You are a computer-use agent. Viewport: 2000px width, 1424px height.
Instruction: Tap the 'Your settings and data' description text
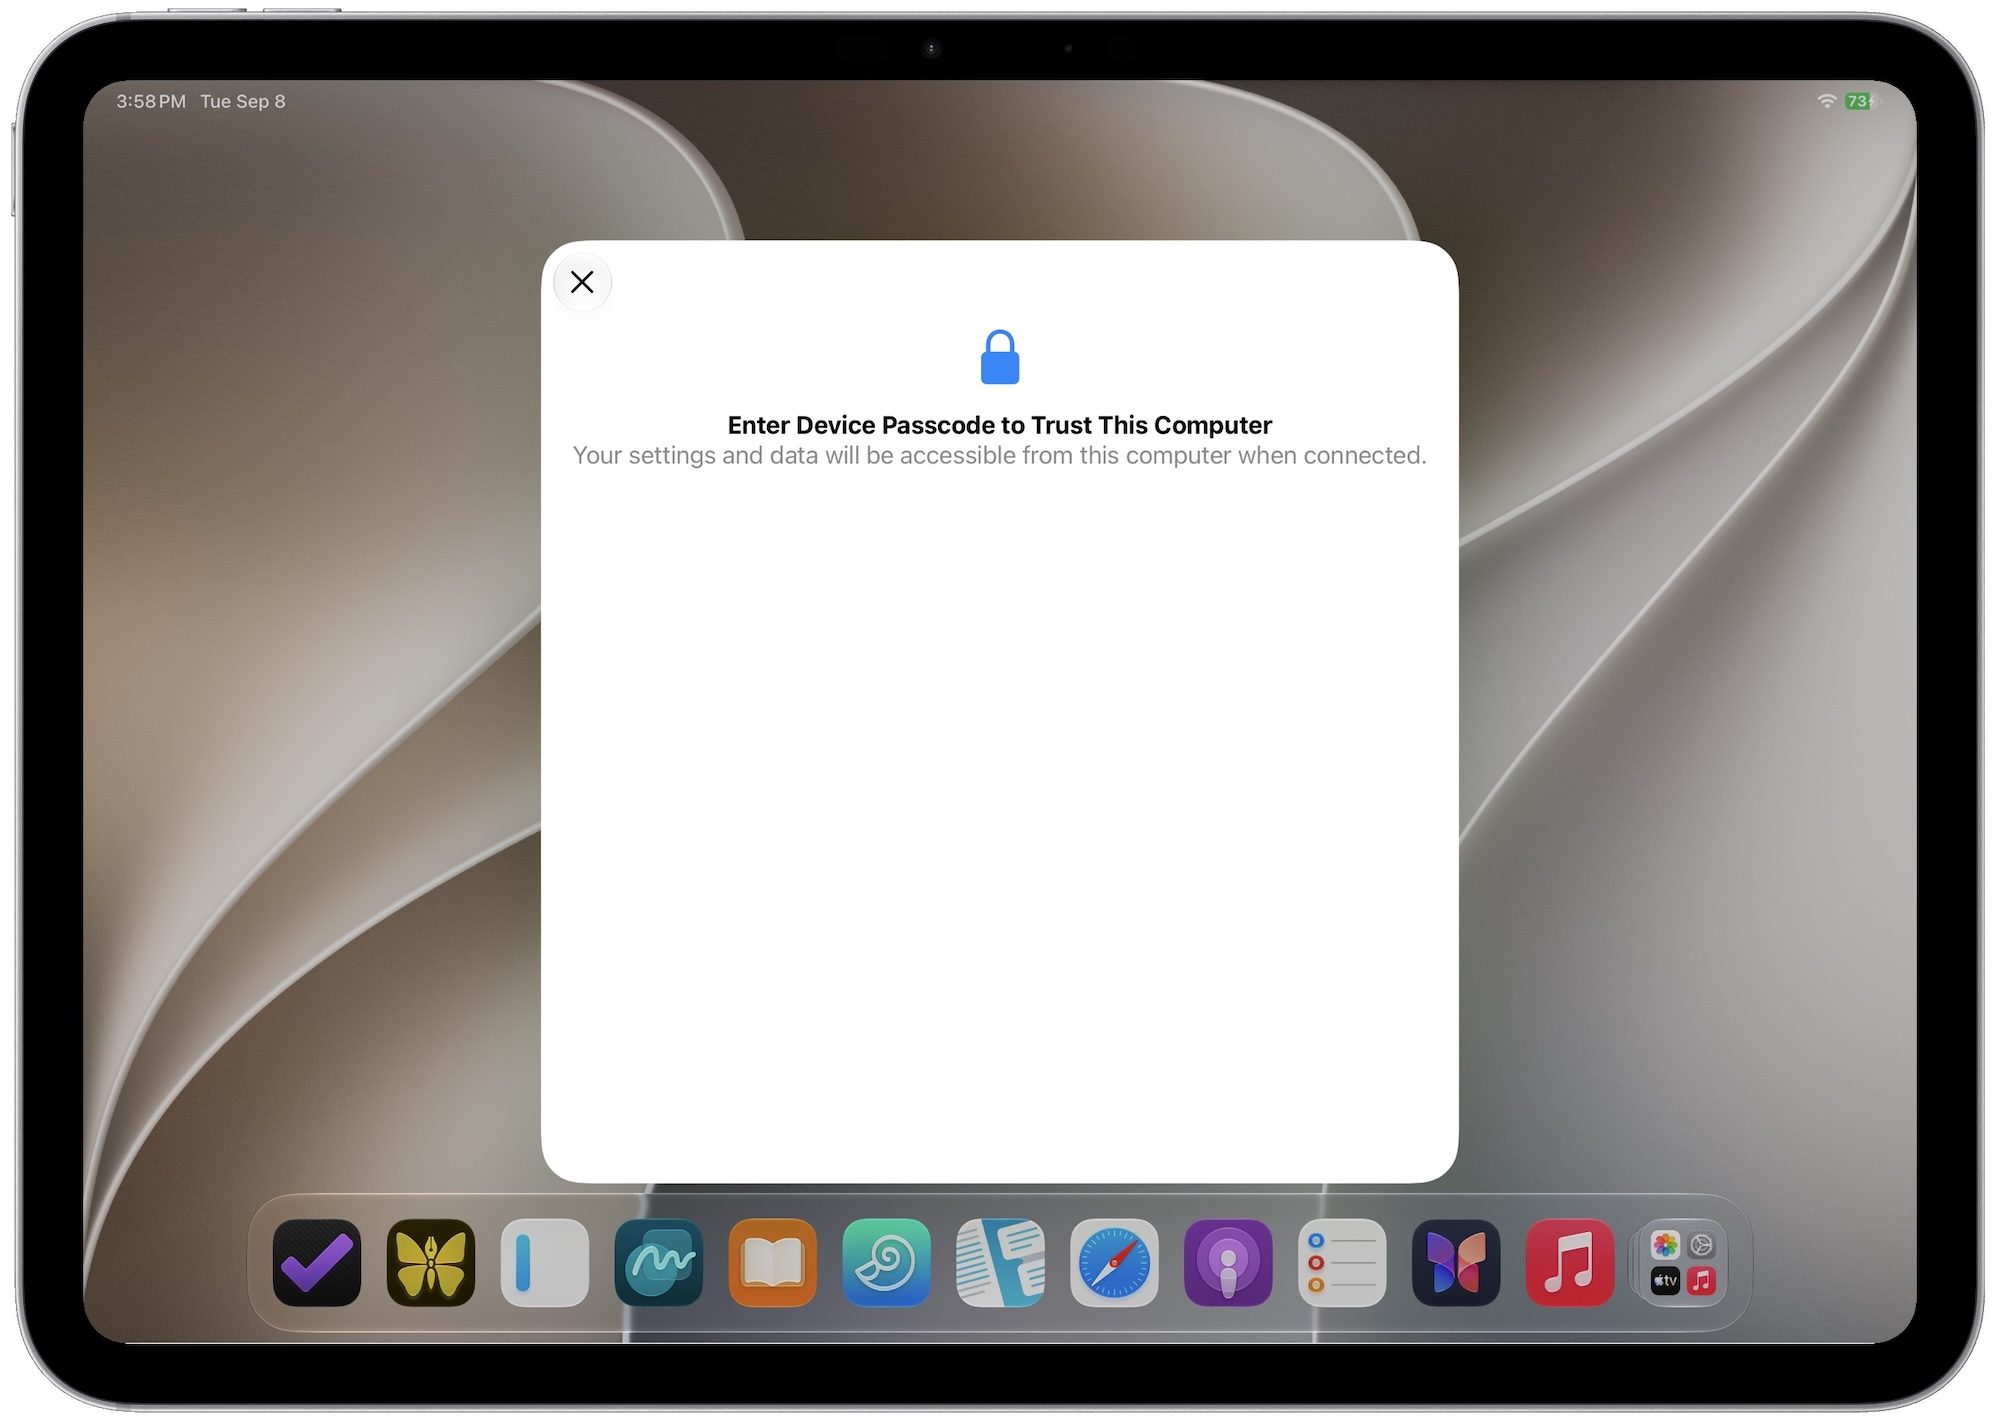[x=1000, y=455]
